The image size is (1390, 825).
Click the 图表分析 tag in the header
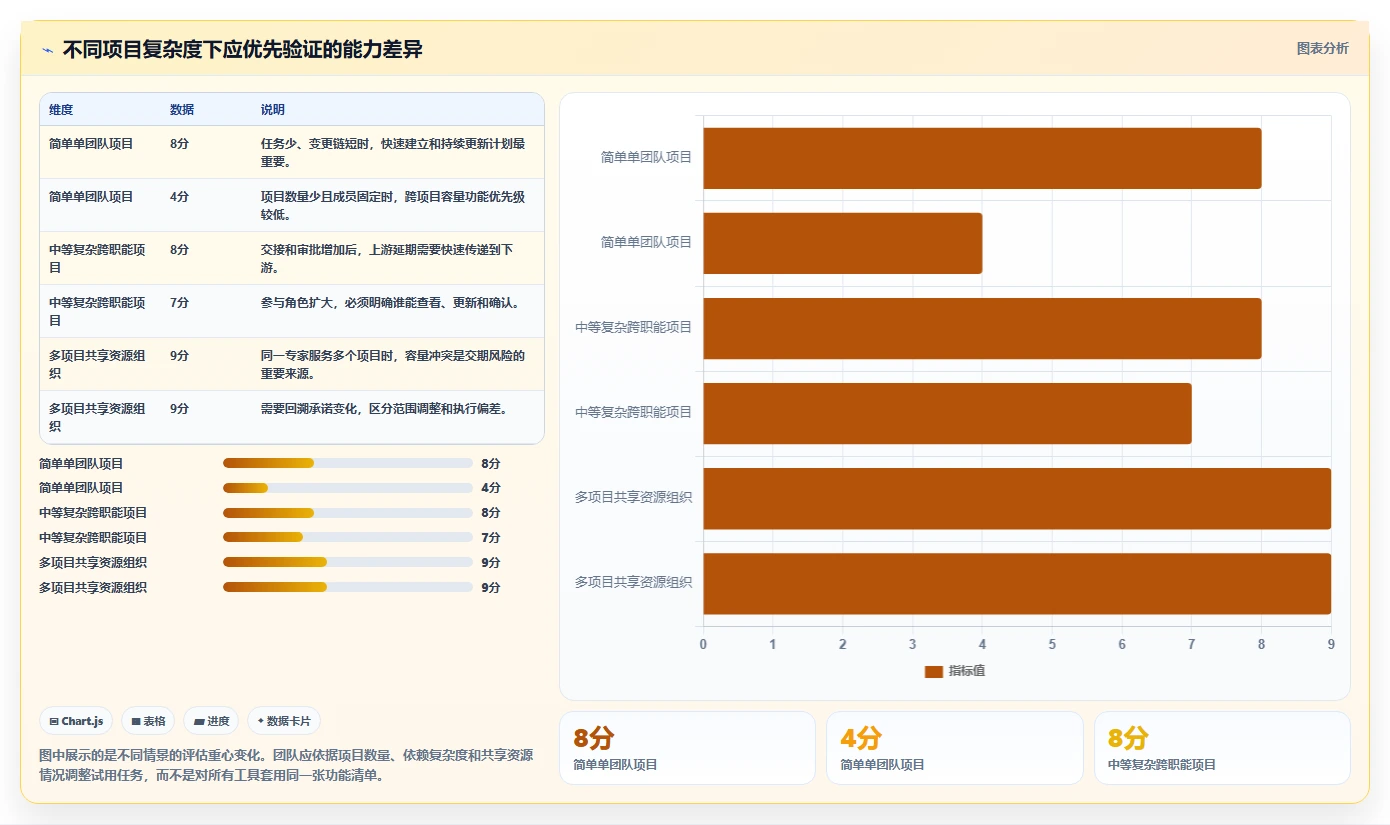tap(1322, 48)
